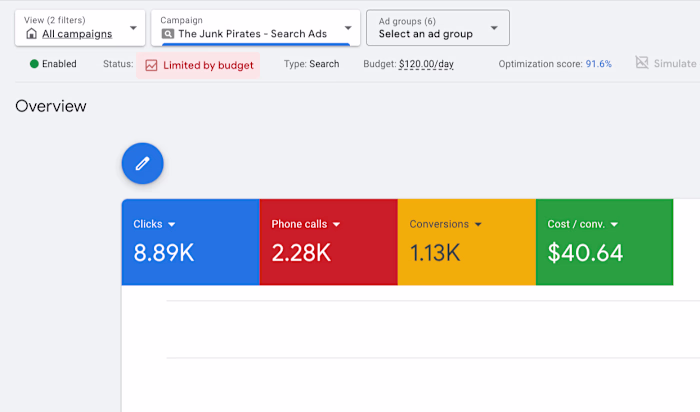Viewport: 700px width, 412px height.
Task: Open the Ad groups dropdown
Action: (494, 27)
